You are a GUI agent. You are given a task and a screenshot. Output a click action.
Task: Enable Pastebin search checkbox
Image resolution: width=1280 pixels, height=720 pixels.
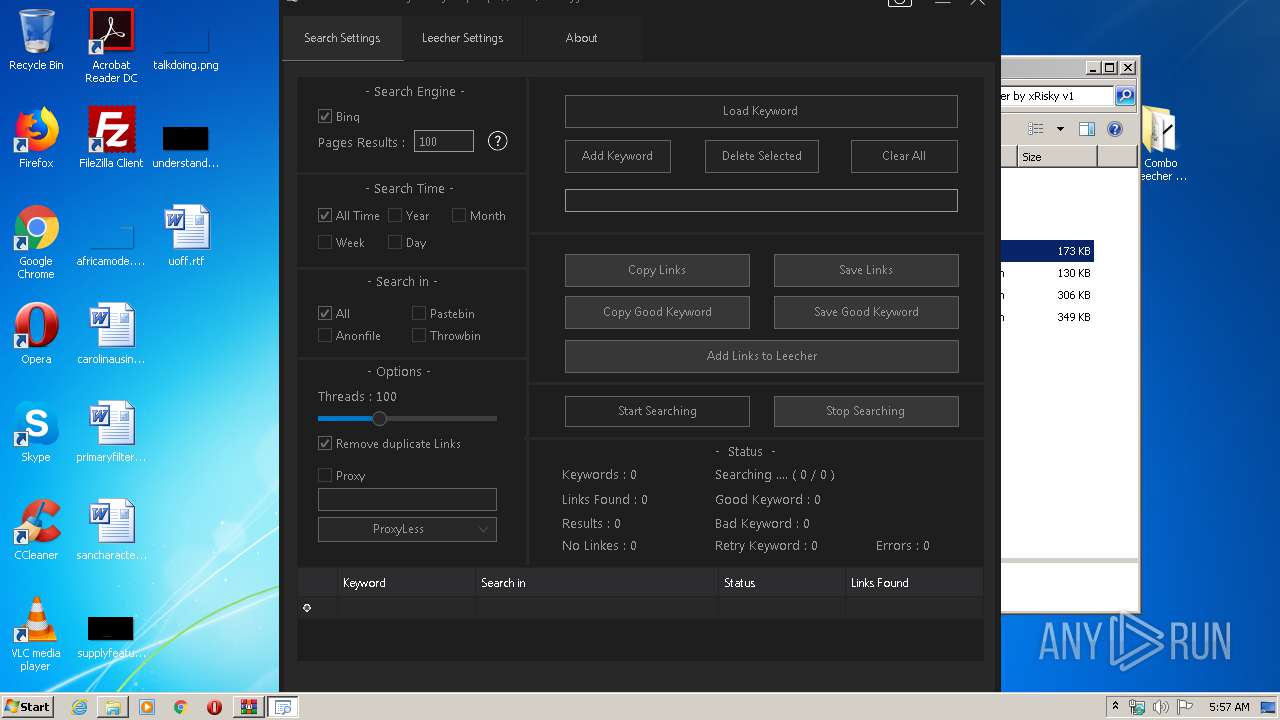pyautogui.click(x=419, y=313)
